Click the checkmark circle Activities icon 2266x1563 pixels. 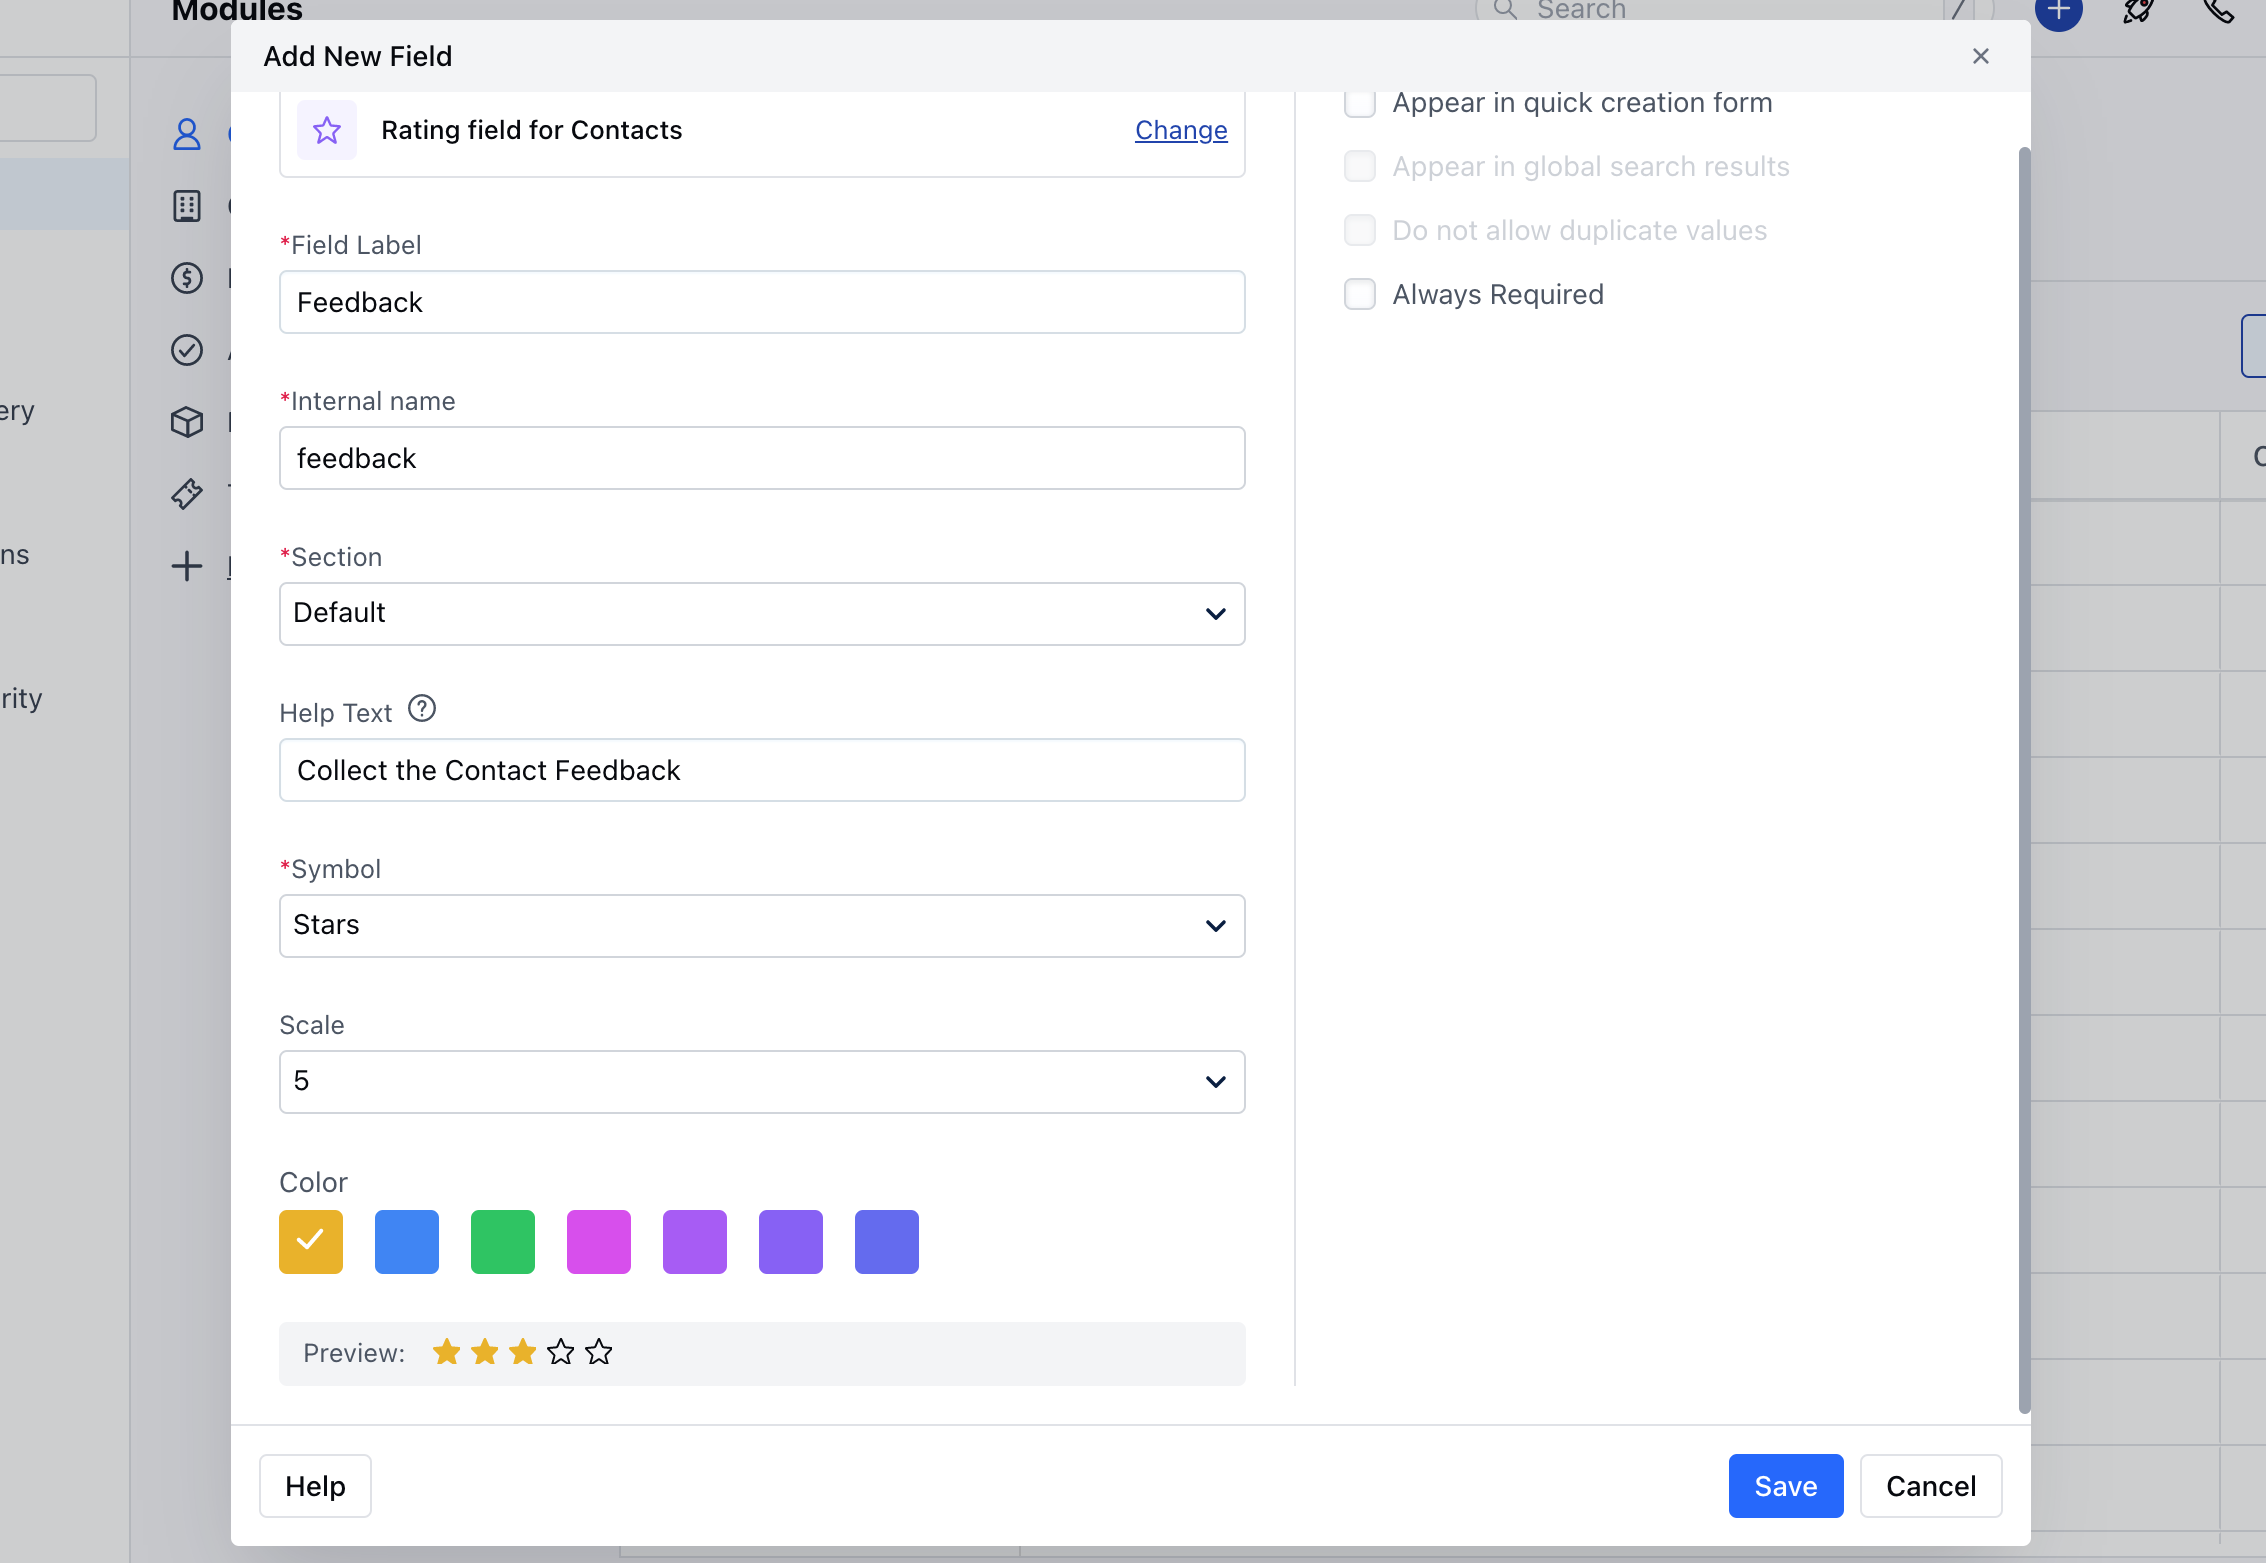pos(186,350)
